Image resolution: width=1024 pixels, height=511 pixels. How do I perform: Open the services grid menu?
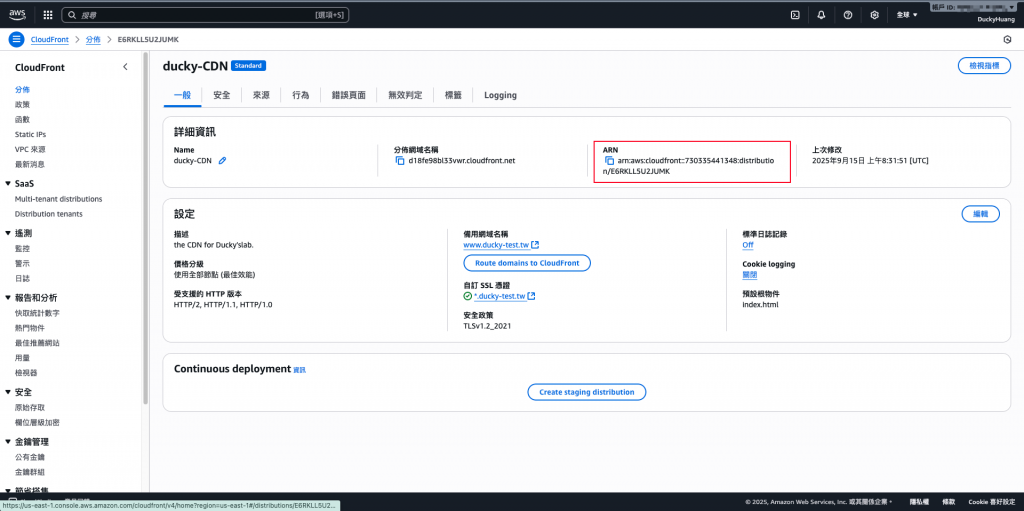48,14
